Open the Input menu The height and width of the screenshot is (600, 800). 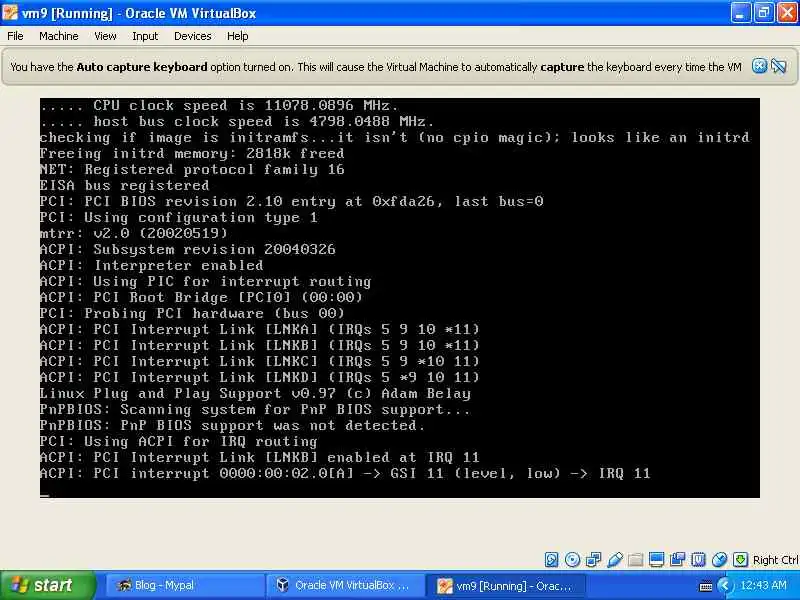(x=145, y=36)
